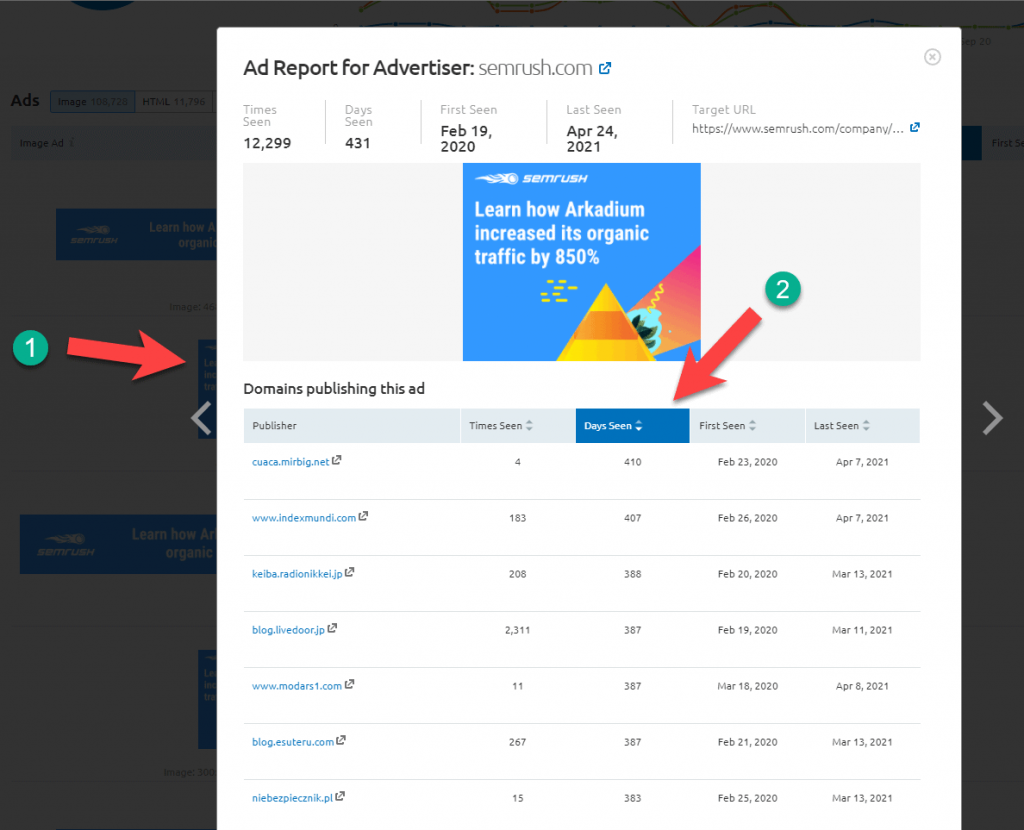Click the semrush.com advertiser name in title

[535, 68]
